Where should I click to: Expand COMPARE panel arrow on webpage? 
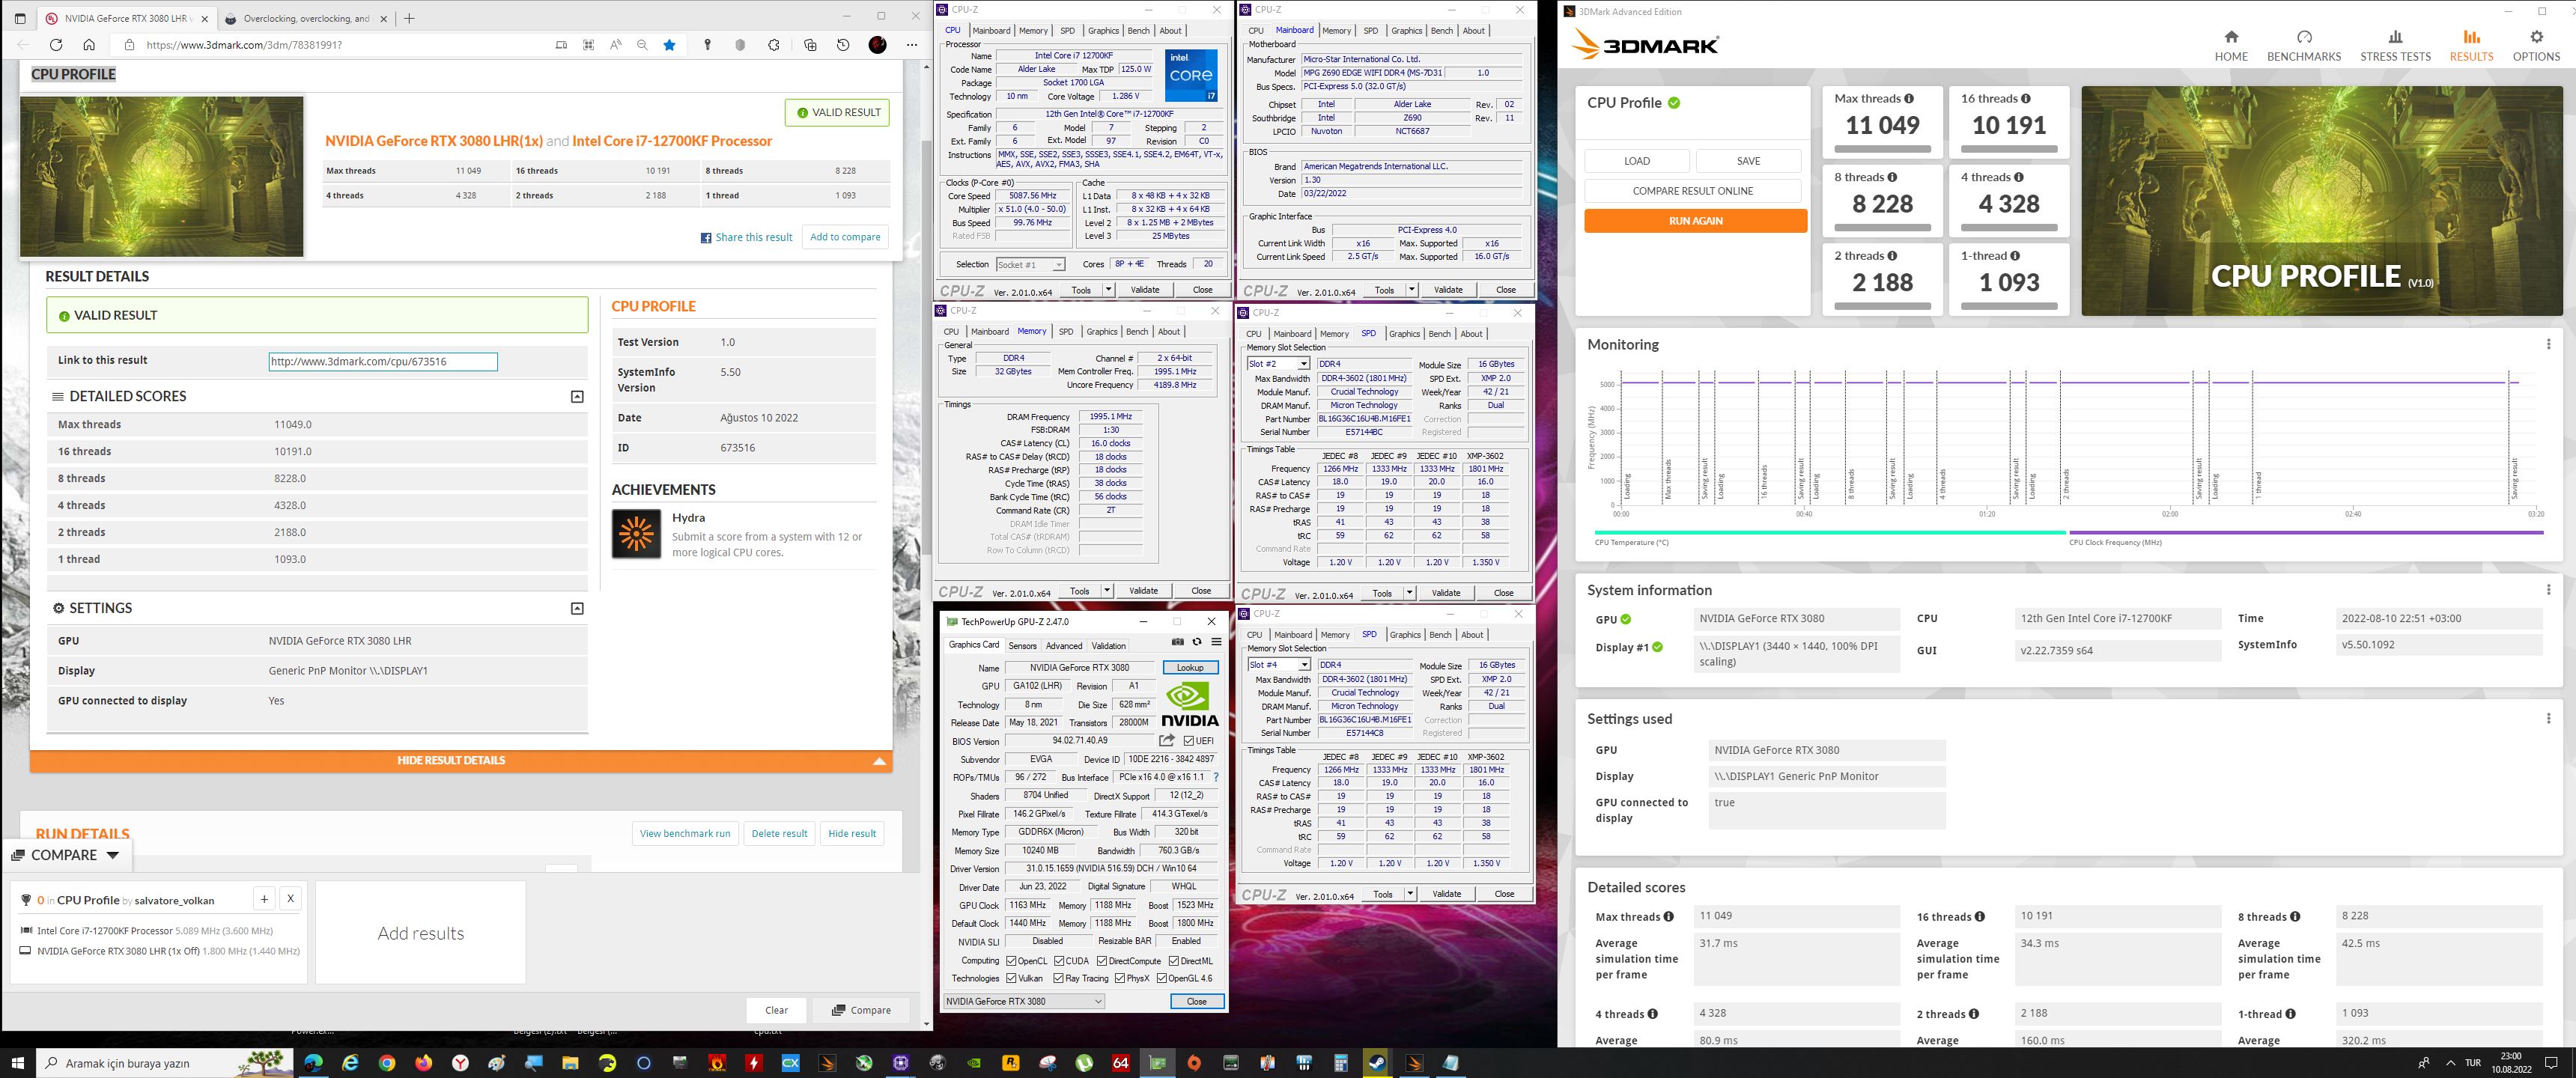pyautogui.click(x=113, y=855)
